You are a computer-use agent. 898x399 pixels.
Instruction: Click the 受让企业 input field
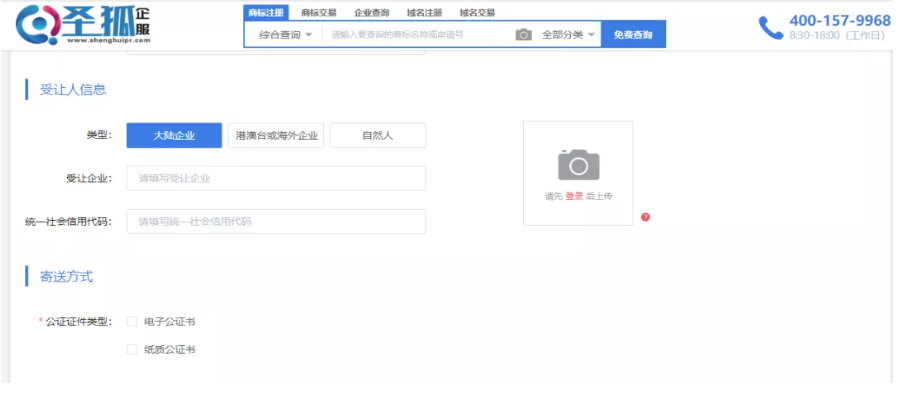click(276, 178)
